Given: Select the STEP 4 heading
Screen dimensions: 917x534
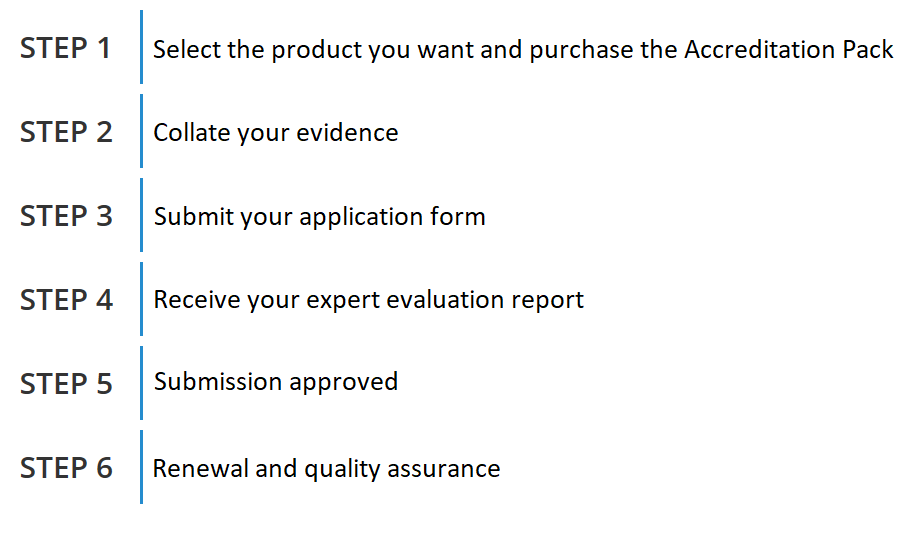Looking at the screenshot, I should pyautogui.click(x=66, y=300).
